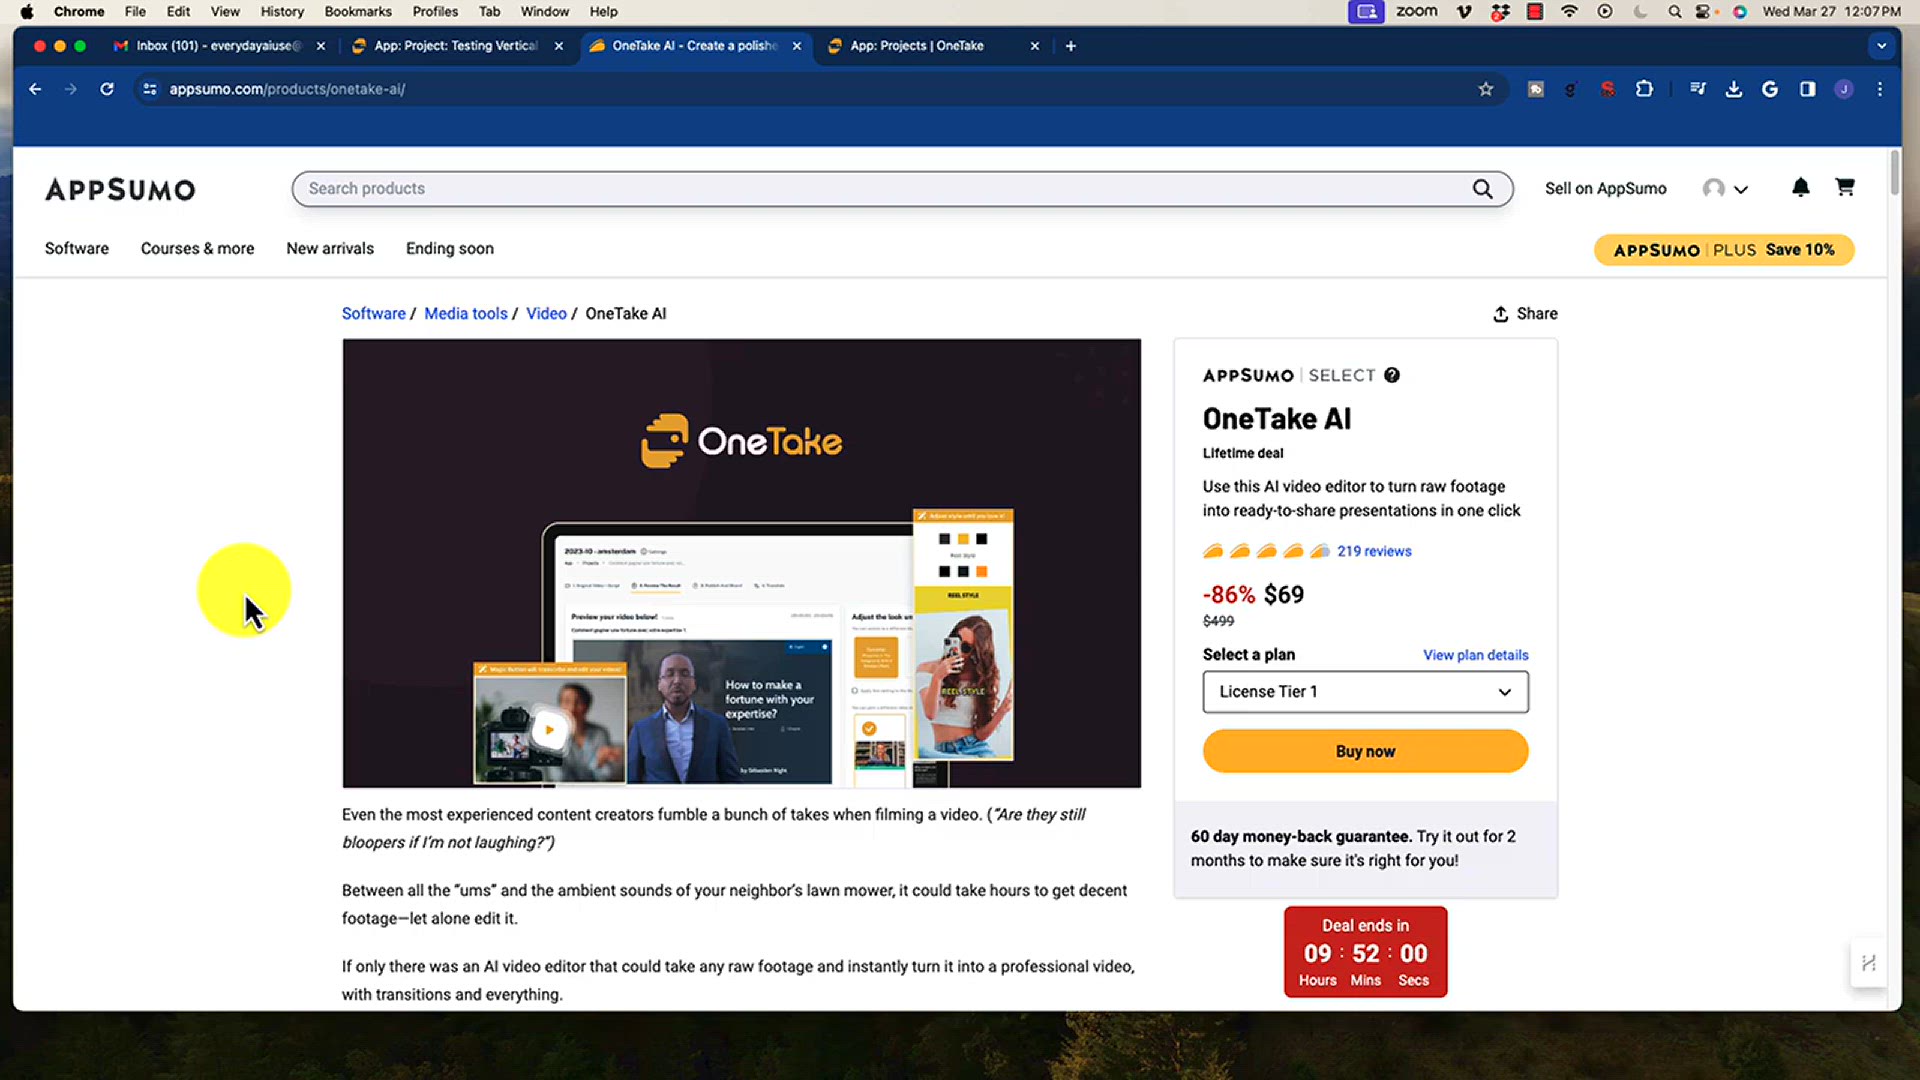Play the OneTake video thumbnail

(x=549, y=729)
